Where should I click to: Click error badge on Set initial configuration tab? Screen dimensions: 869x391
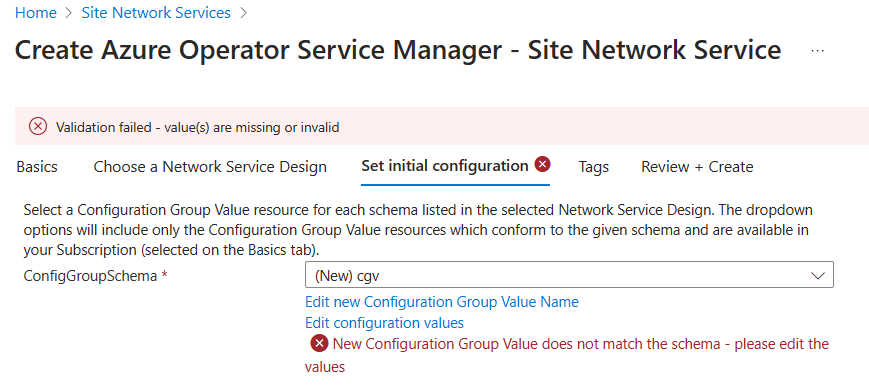pyautogui.click(x=543, y=164)
